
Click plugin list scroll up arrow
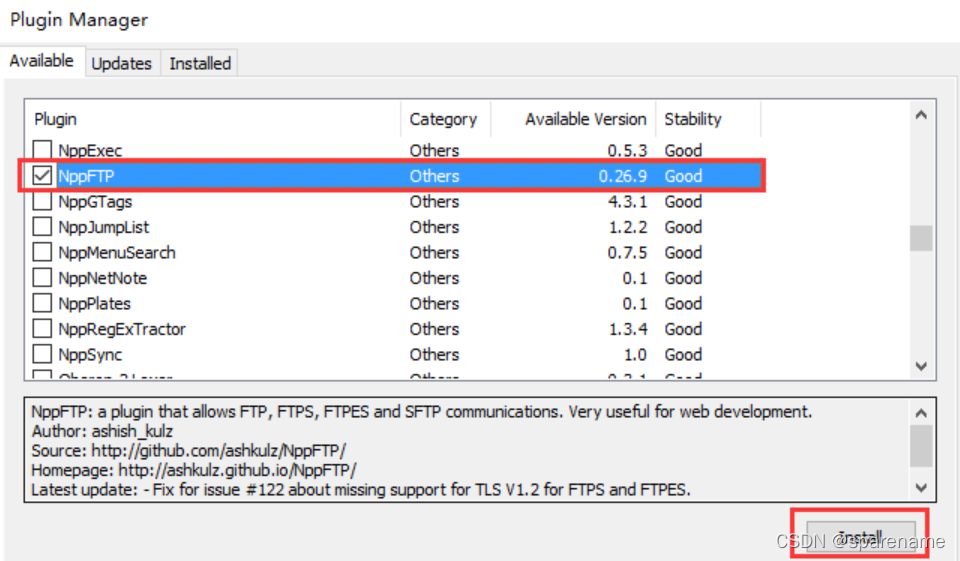tap(921, 115)
